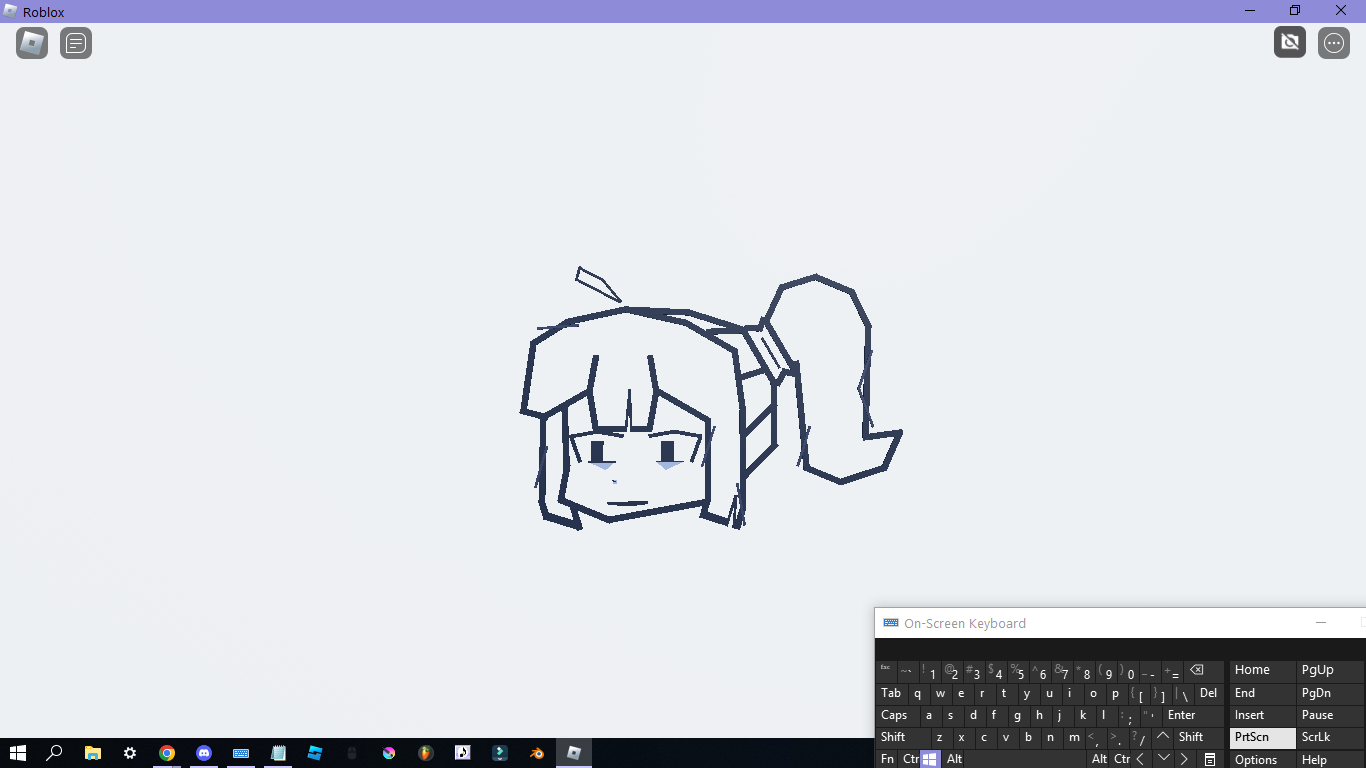Image resolution: width=1366 pixels, height=768 pixels.
Task: Open Settings gear in taskbar
Action: tap(130, 753)
